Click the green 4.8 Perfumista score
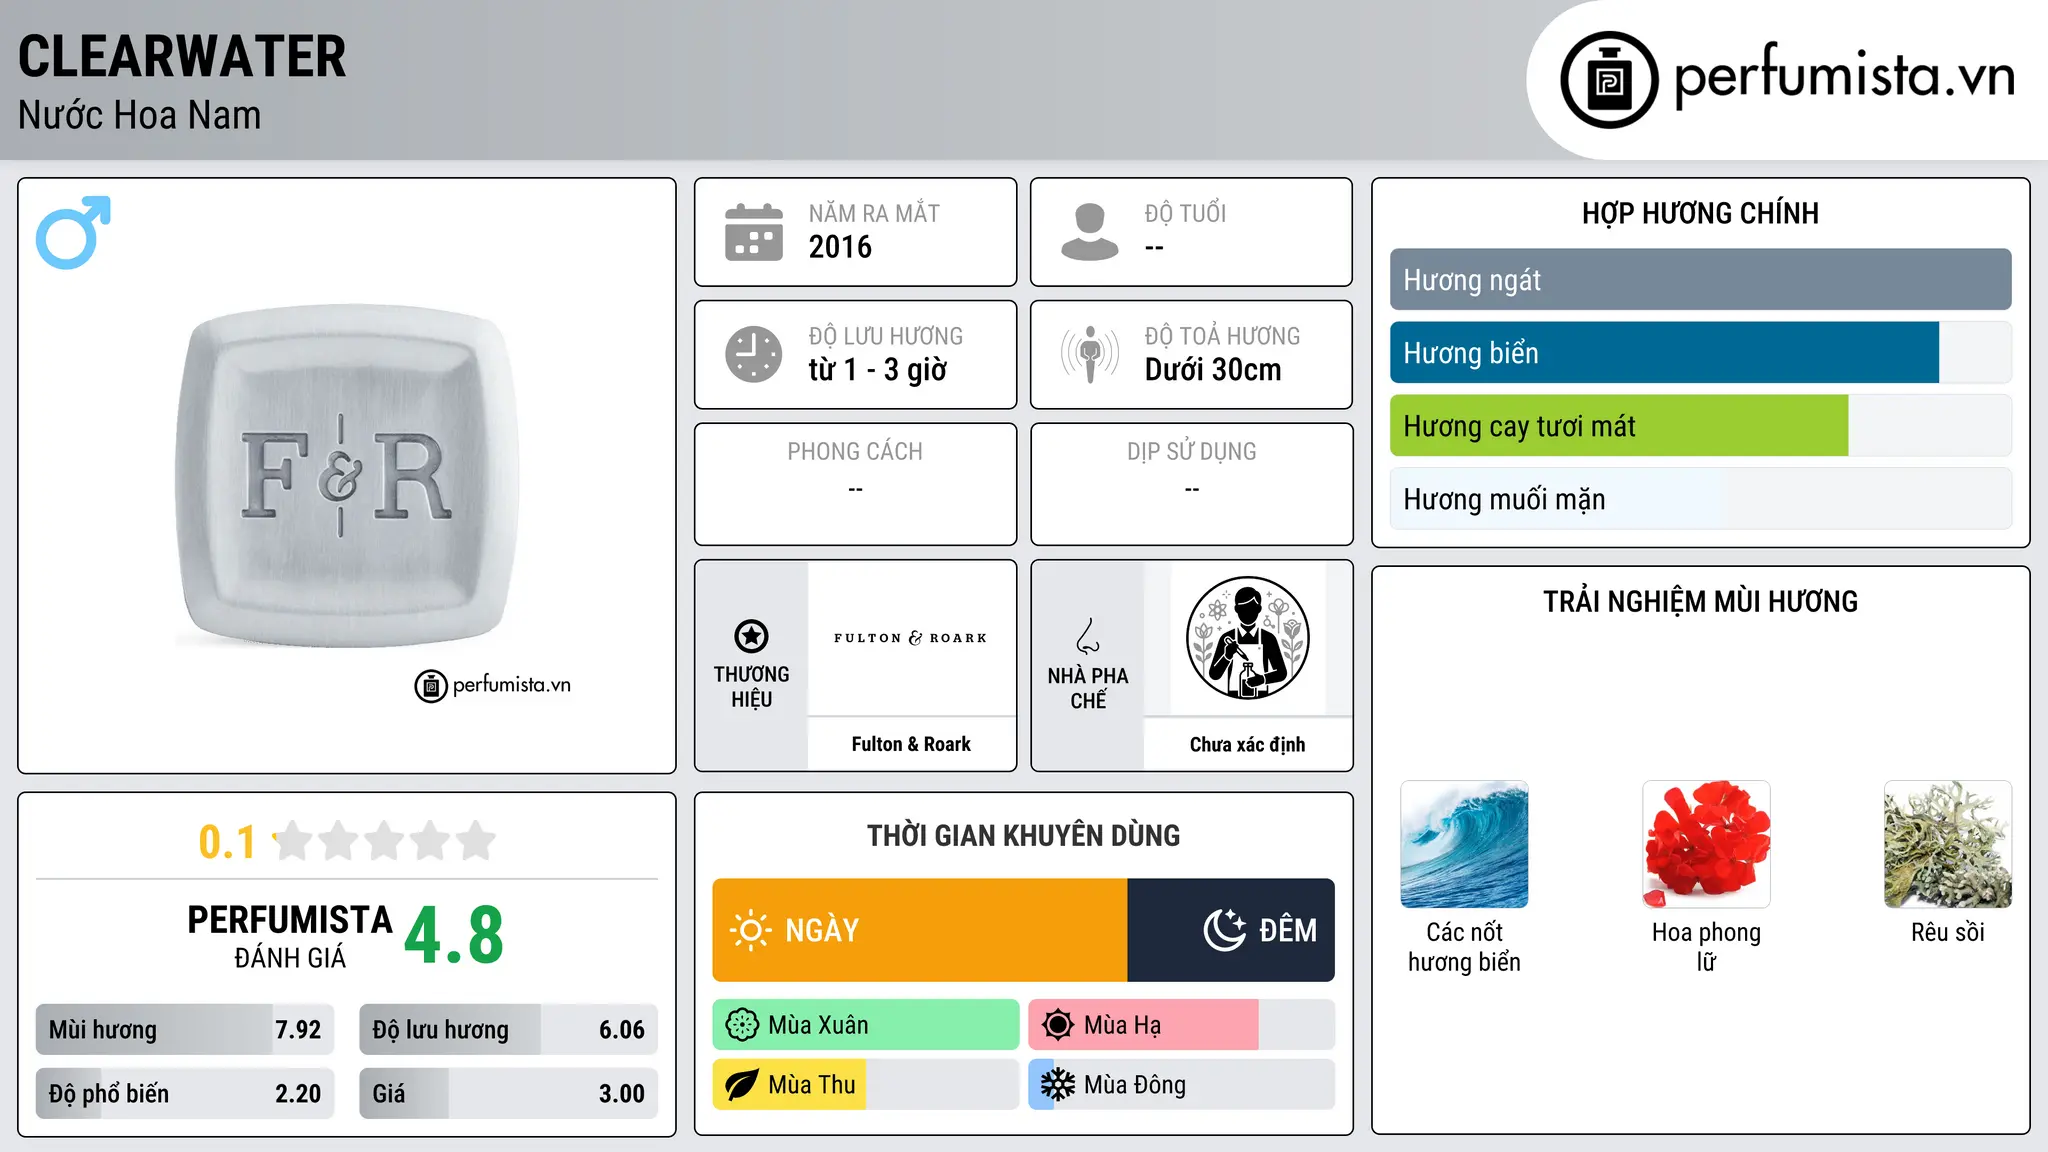The width and height of the screenshot is (2048, 1152). point(454,935)
